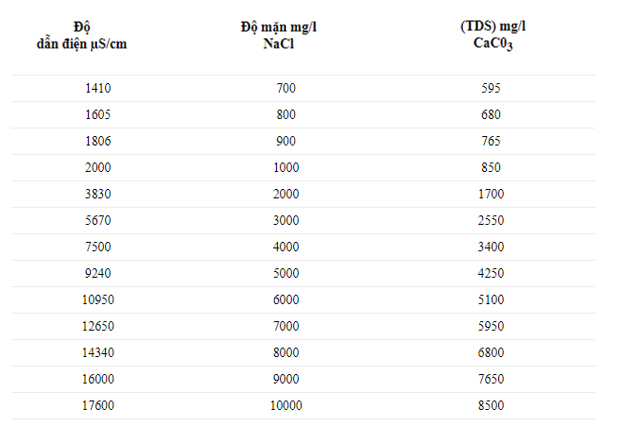Click conductivity value 3830
This screenshot has width=622, height=424.
point(99,193)
